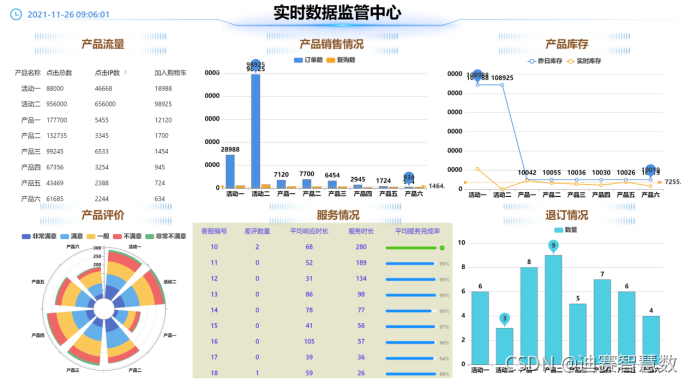This screenshot has width=693, height=382.
Task: Click the 产品三 row value 99245
Action: click(55, 151)
